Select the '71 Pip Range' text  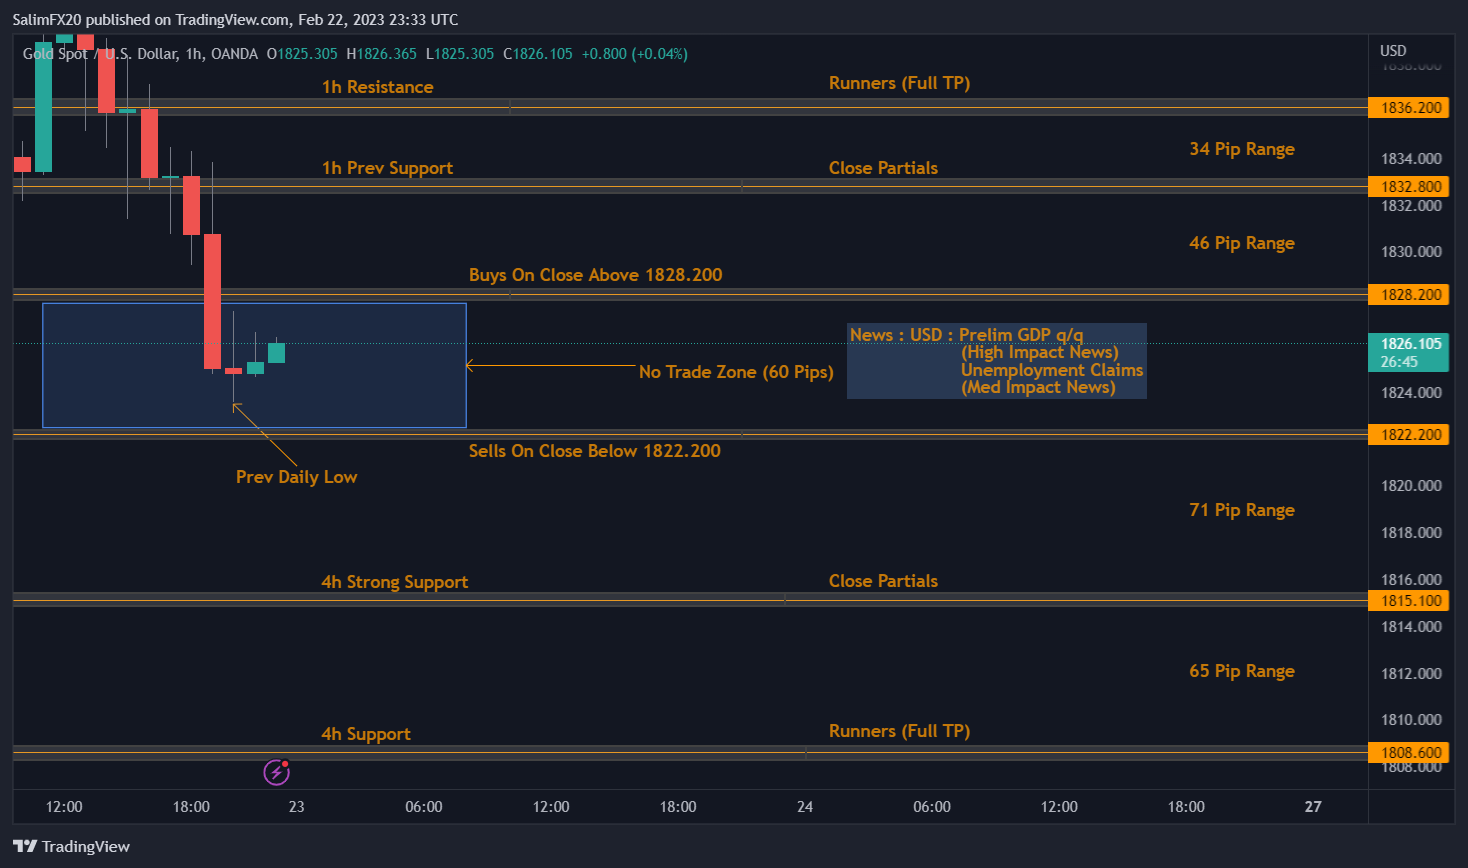point(1241,510)
